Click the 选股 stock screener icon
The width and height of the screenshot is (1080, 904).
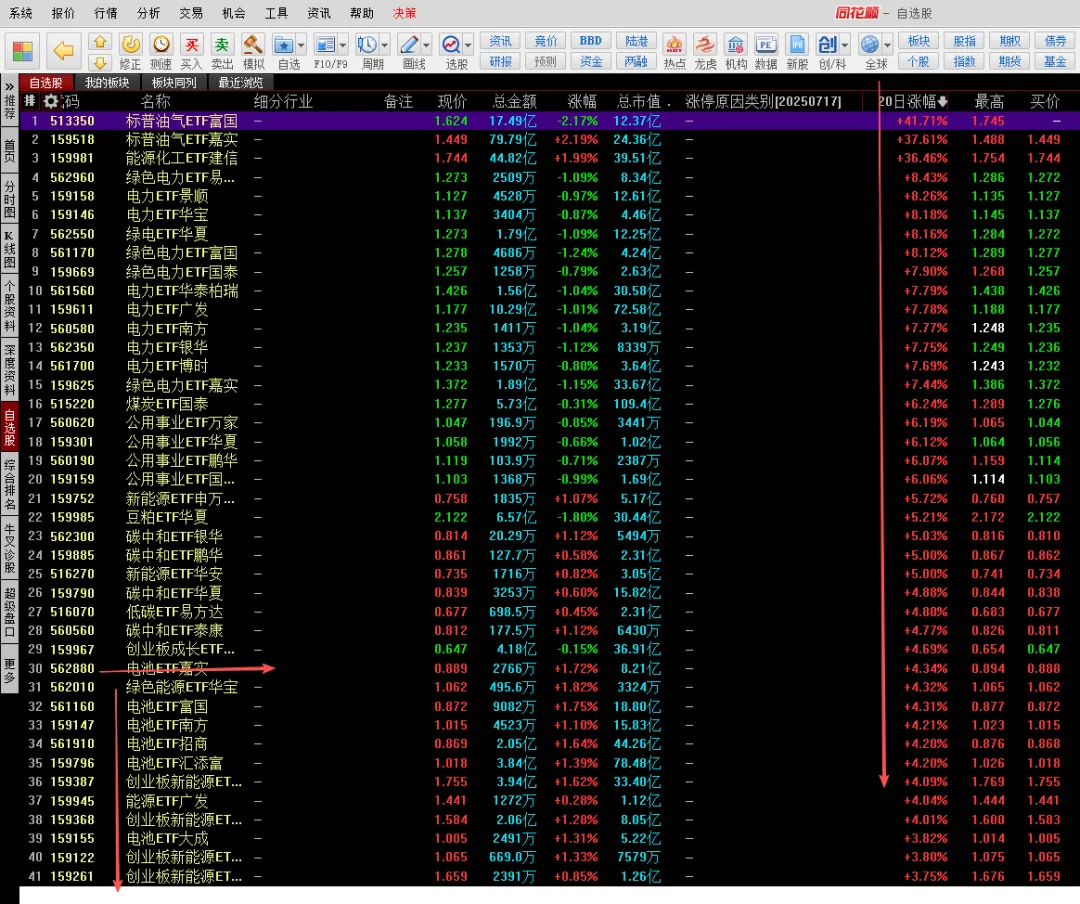[451, 45]
